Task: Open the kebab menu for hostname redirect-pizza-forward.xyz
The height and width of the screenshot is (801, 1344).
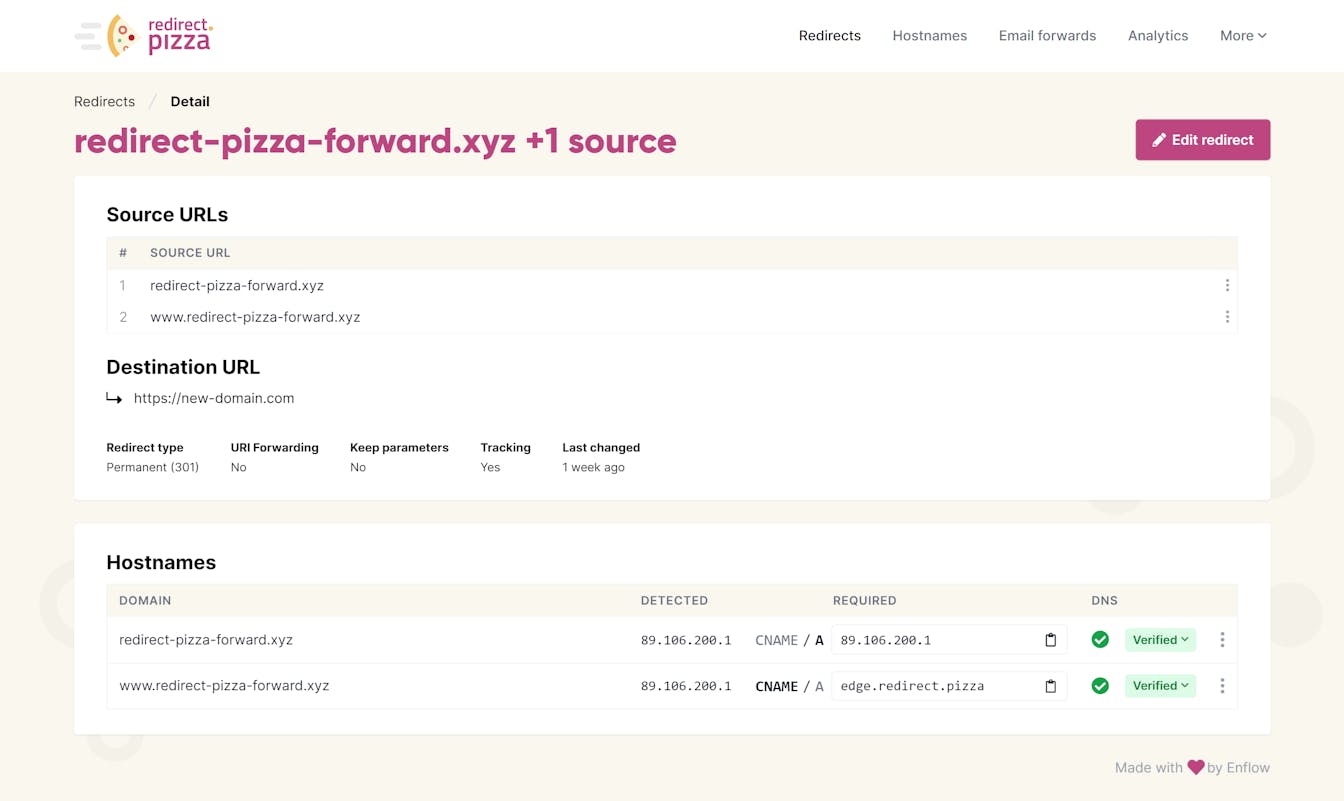Action: [x=1222, y=639]
